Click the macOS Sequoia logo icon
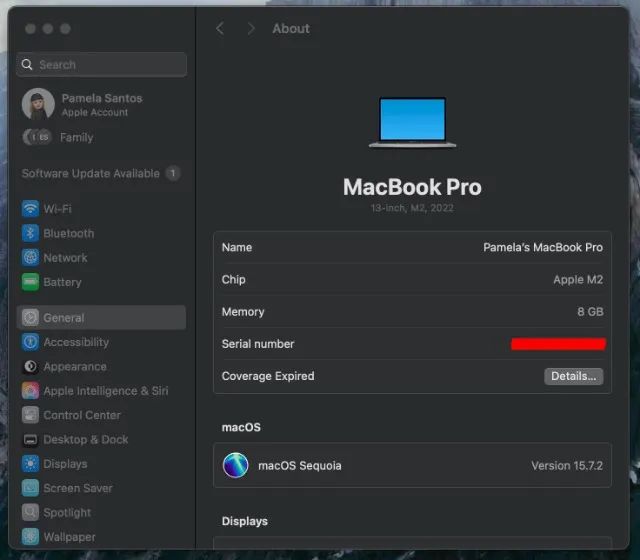This screenshot has width=640, height=560. pyautogui.click(x=236, y=465)
